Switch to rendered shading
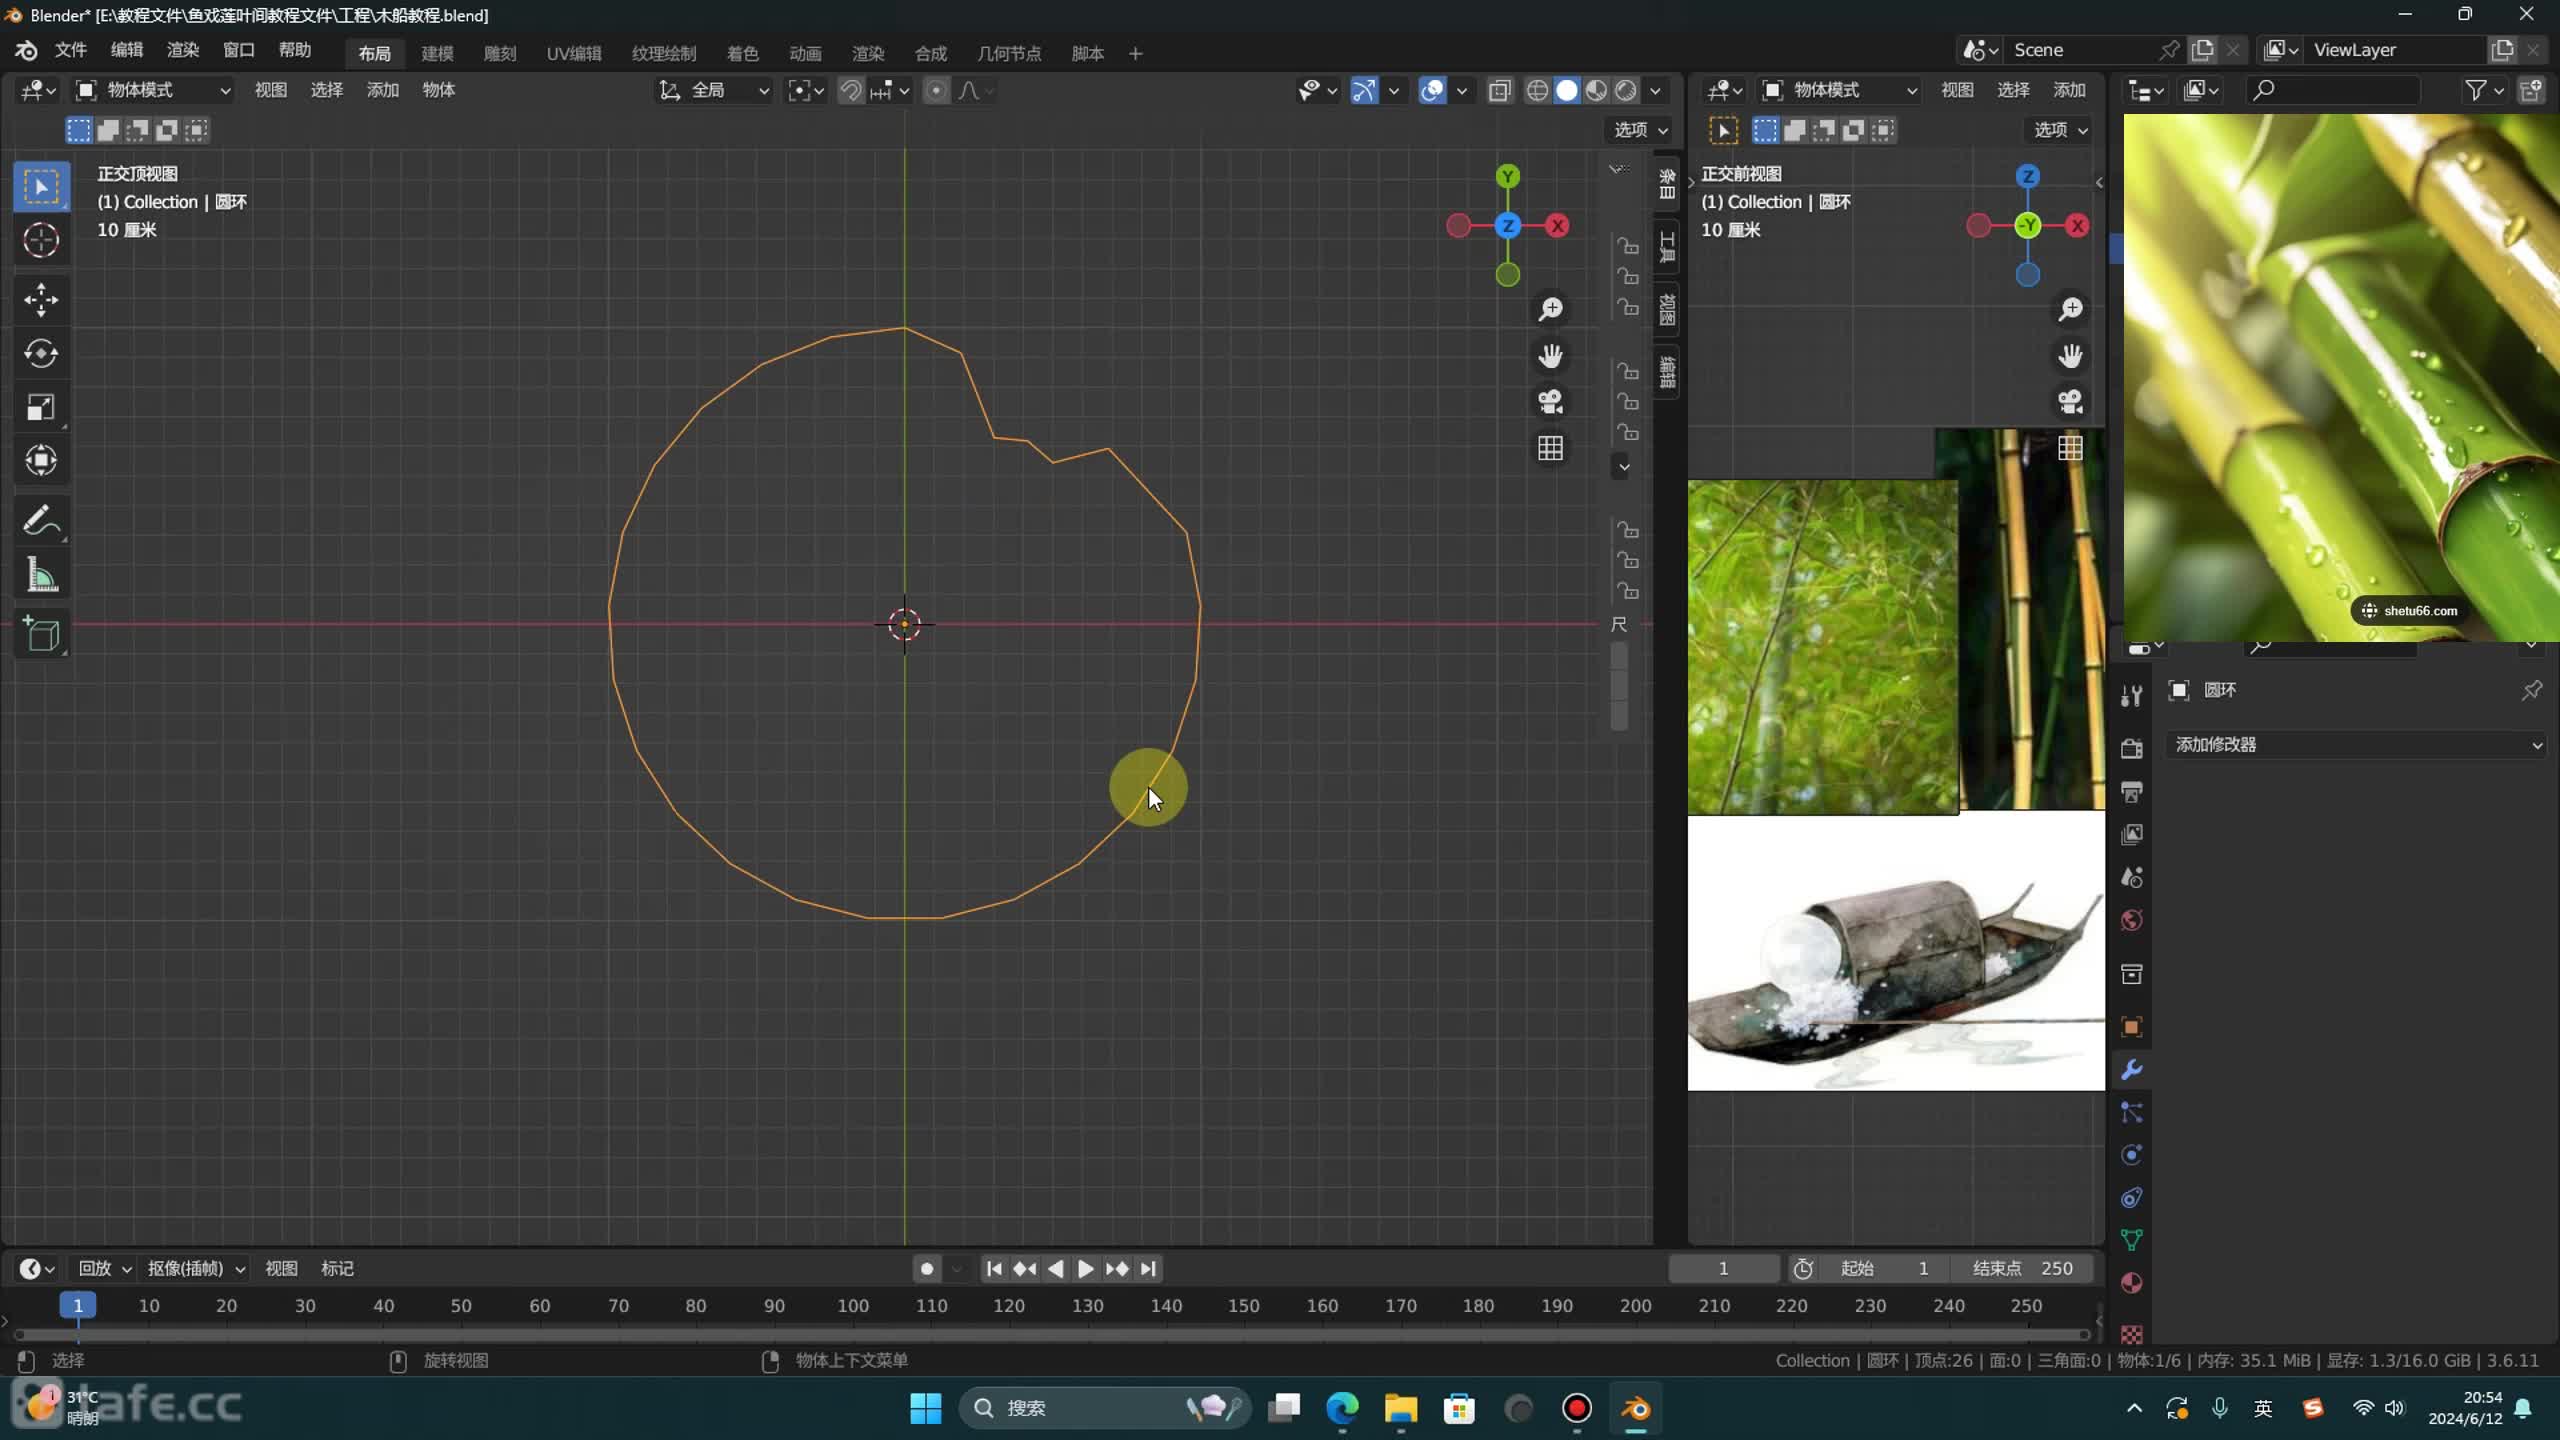 [1626, 90]
